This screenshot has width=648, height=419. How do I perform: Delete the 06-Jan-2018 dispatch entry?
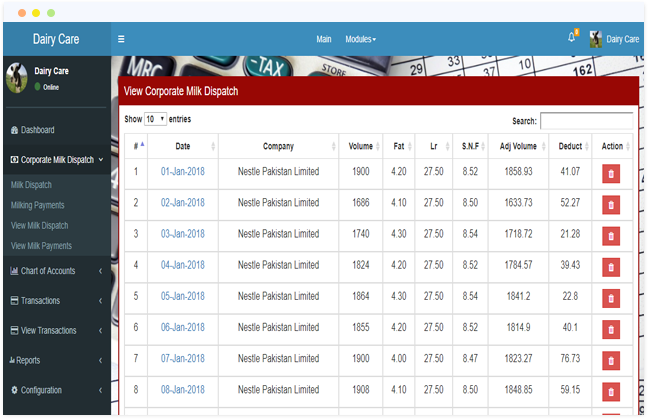pos(611,330)
